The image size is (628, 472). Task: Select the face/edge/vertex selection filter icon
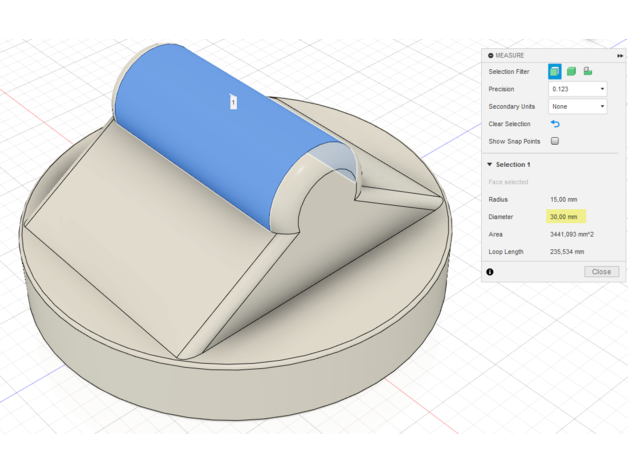coord(554,71)
